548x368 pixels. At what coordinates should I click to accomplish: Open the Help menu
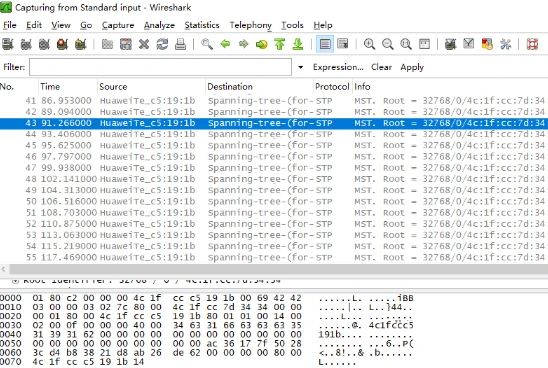point(323,25)
